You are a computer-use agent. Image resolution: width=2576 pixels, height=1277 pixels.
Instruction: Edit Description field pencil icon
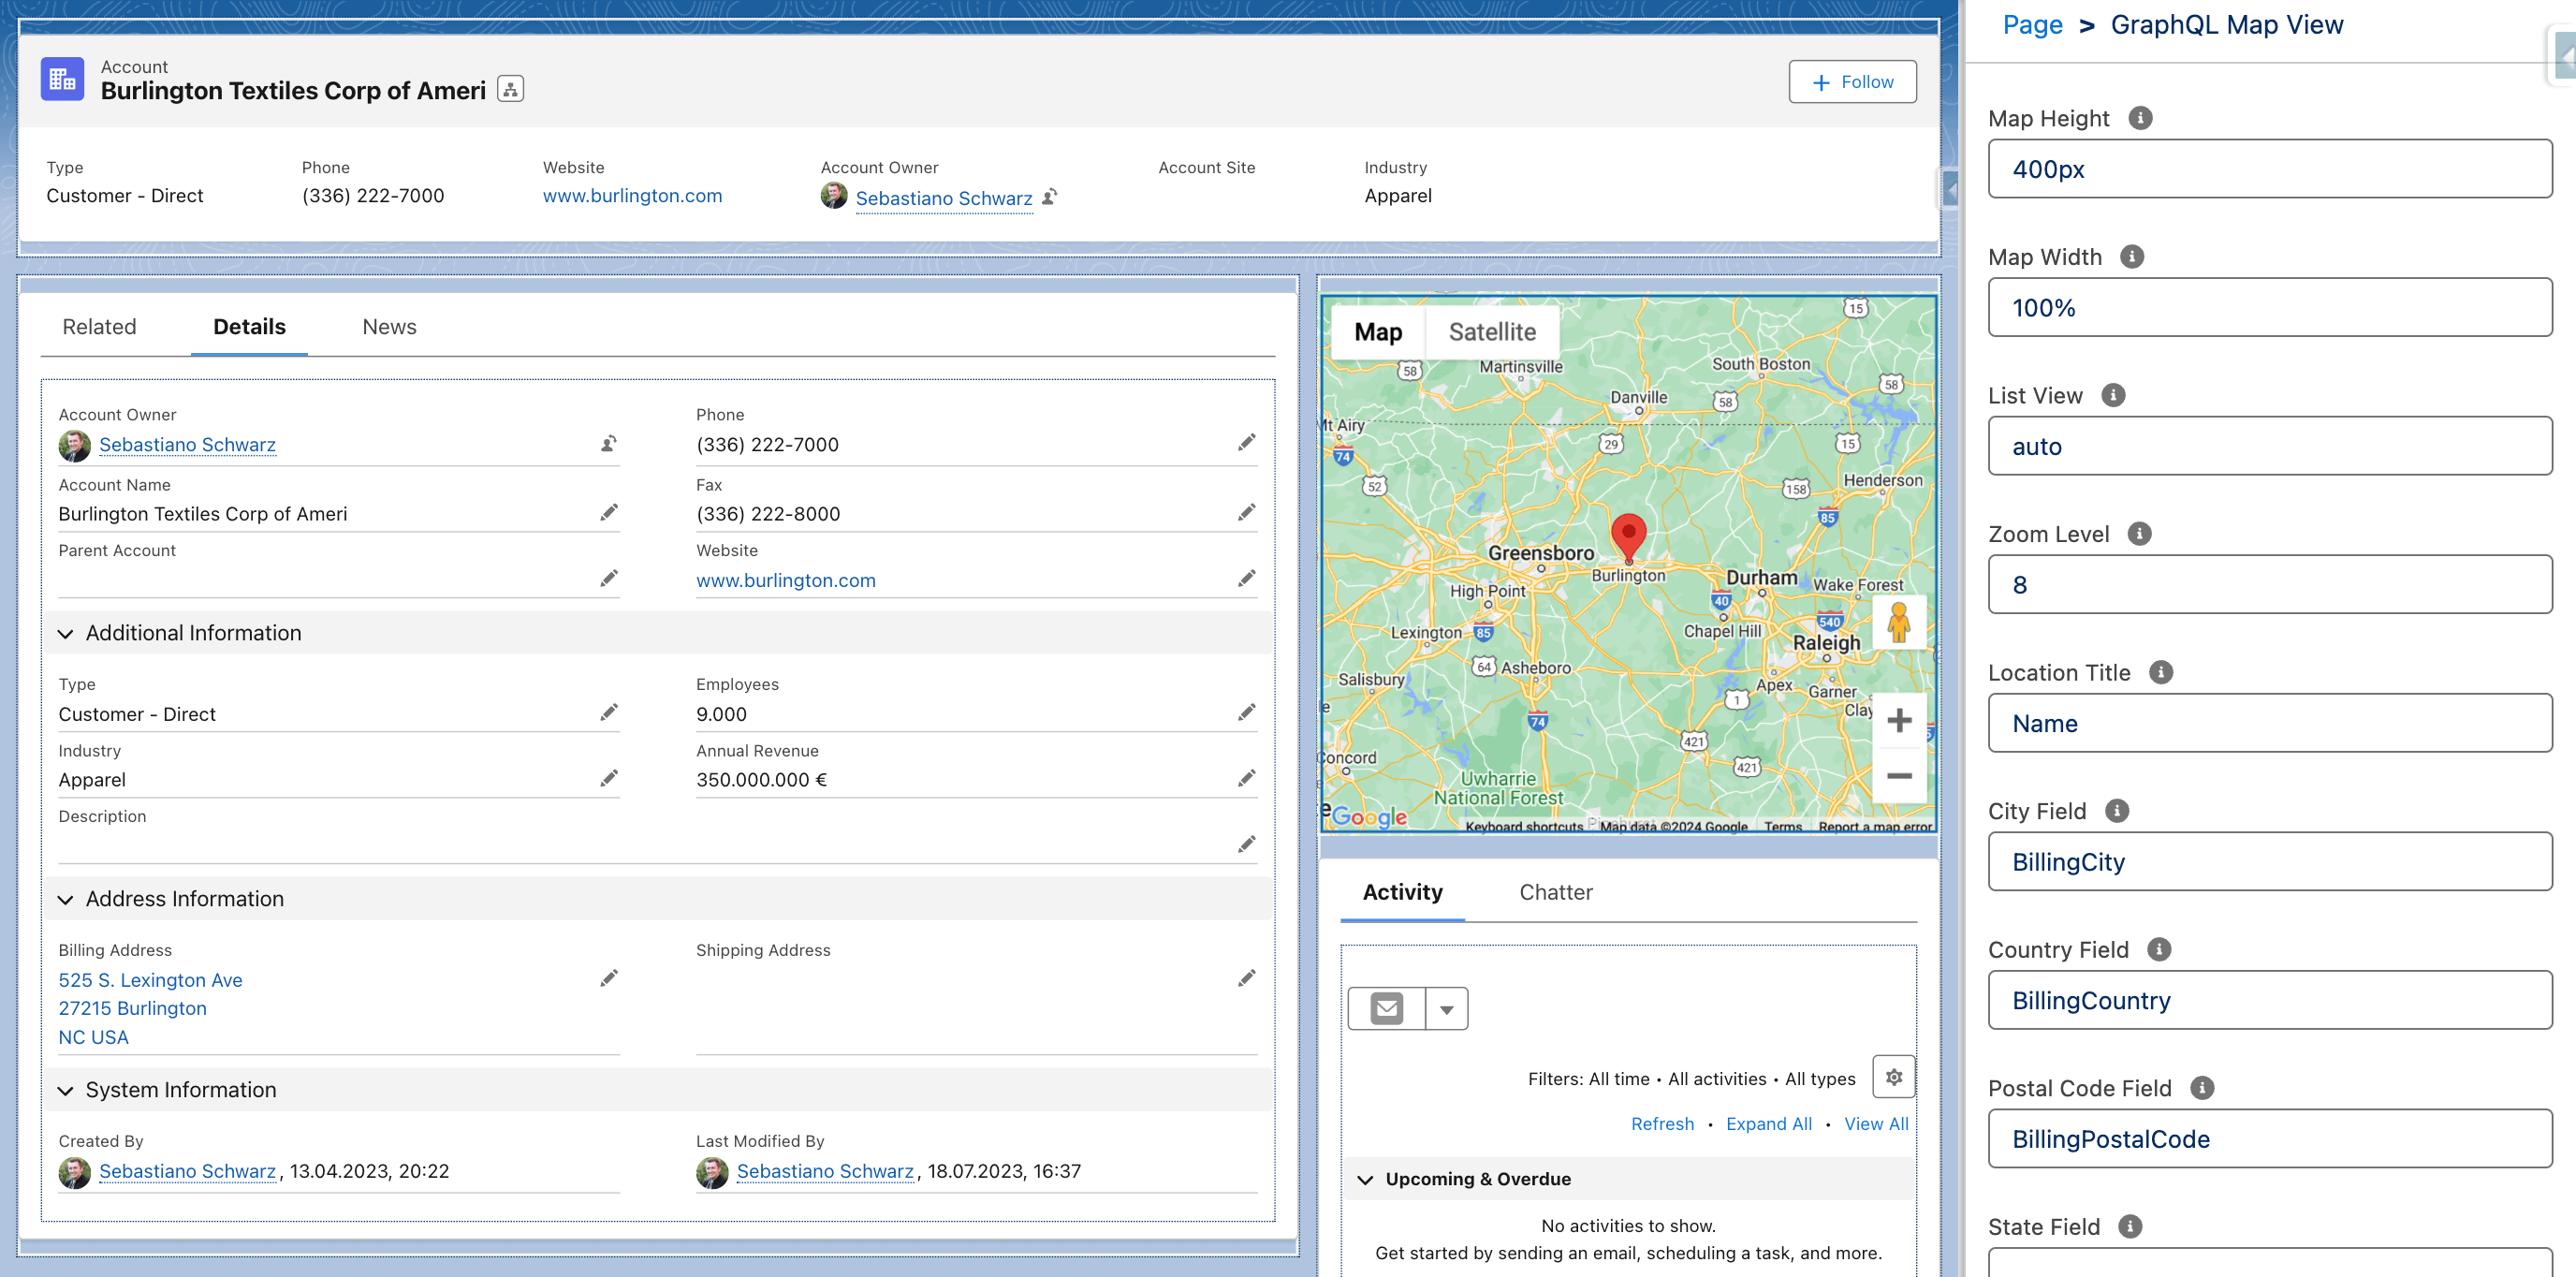click(1246, 844)
